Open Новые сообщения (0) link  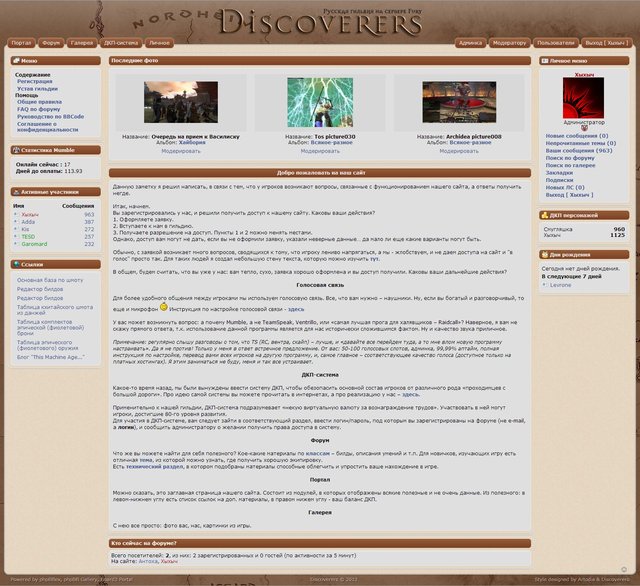[577, 136]
